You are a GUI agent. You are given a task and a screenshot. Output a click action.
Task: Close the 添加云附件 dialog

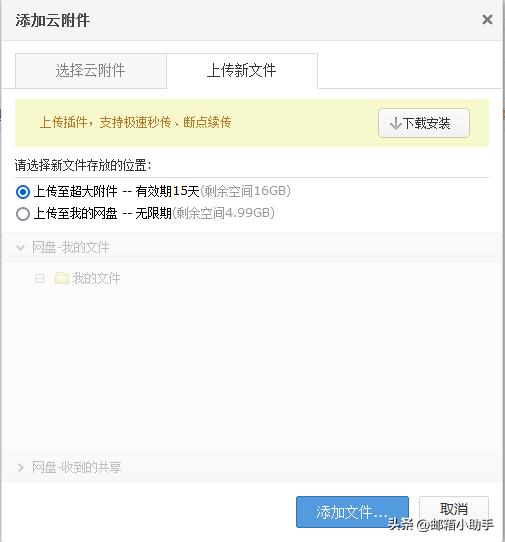point(487,20)
